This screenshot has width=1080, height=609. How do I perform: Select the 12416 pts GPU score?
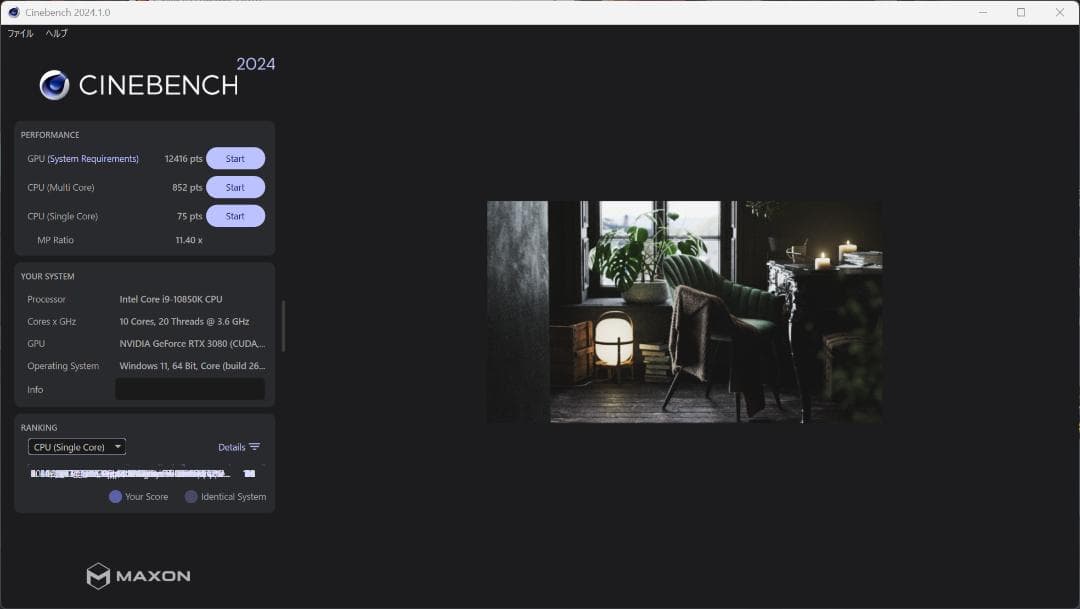[x=183, y=158]
